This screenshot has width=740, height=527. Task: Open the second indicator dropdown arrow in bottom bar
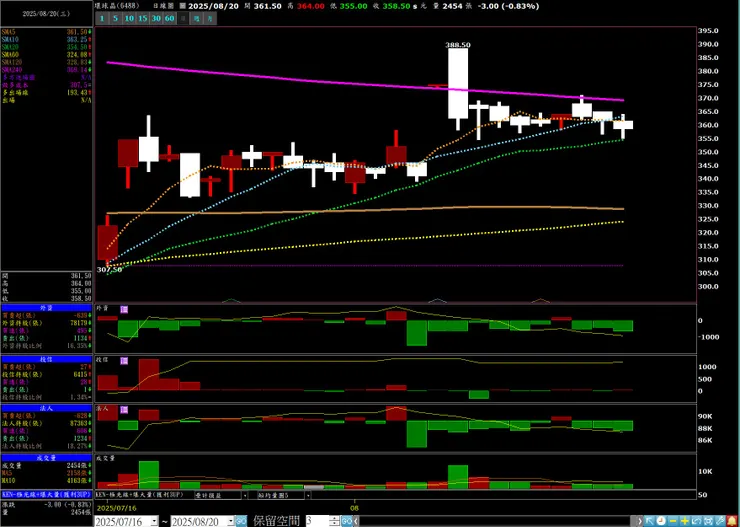pyautogui.click(x=308, y=495)
